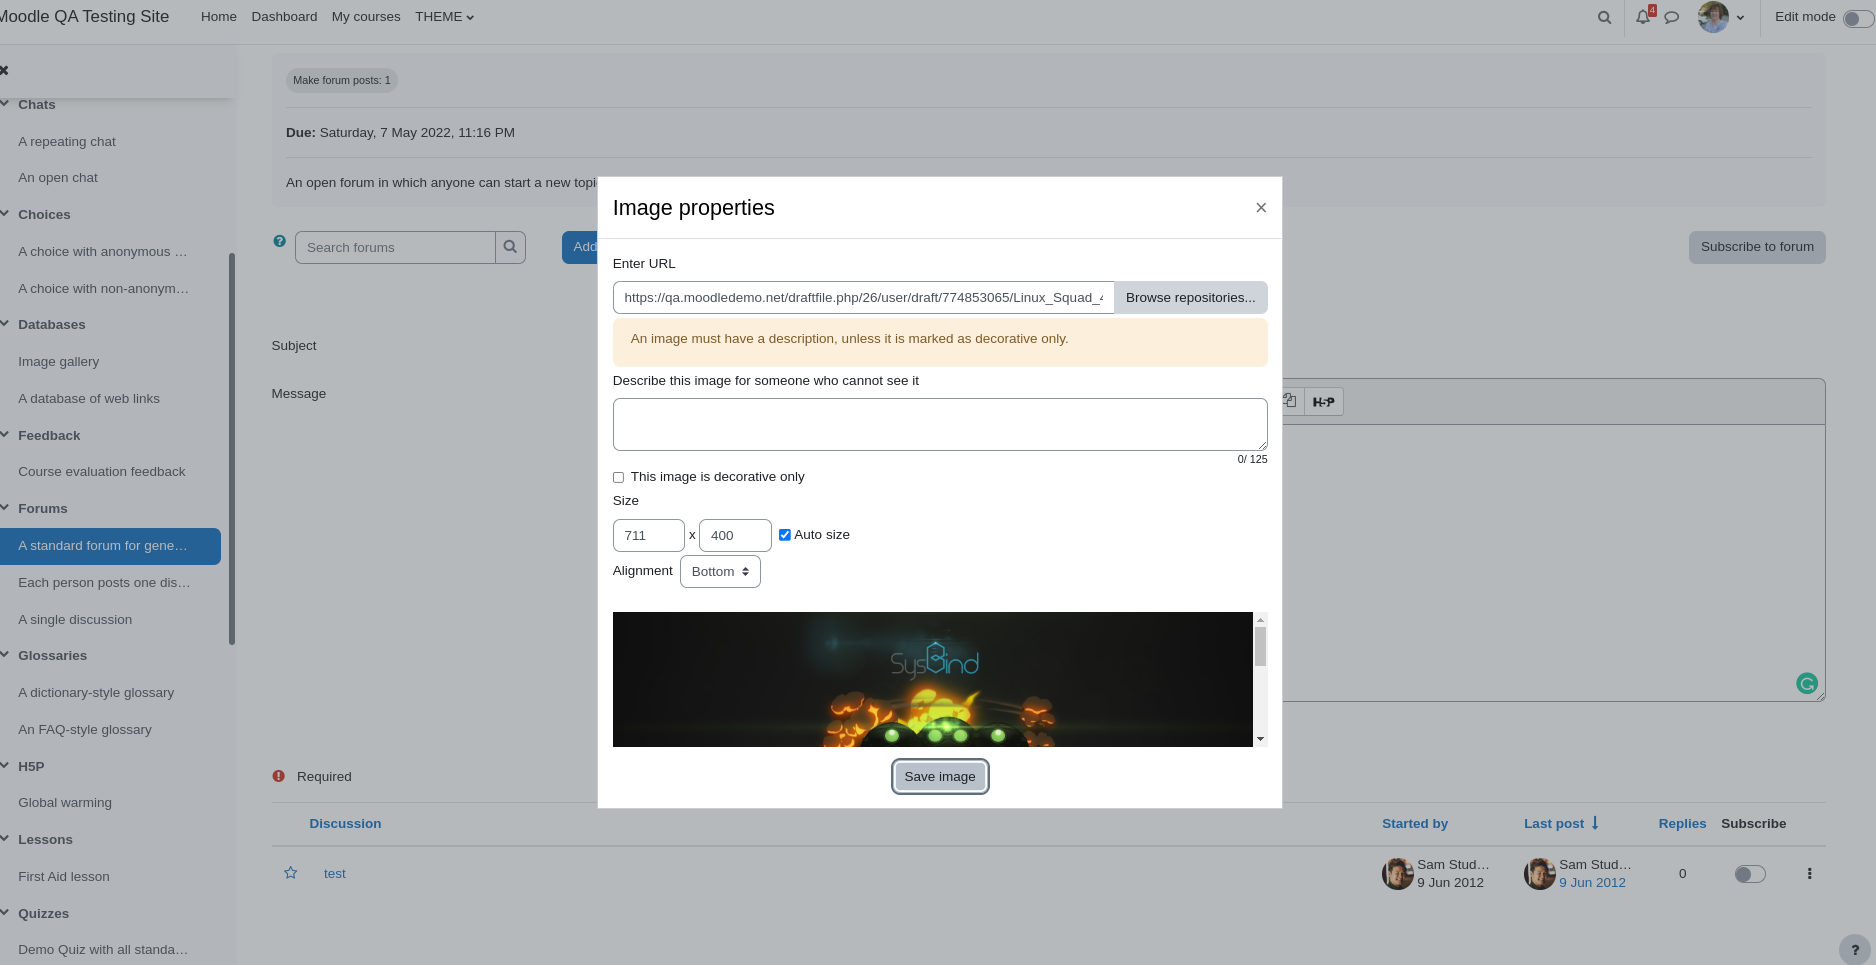The width and height of the screenshot is (1876, 965).
Task: Open 'Image gallery' database
Action: pos(58,361)
